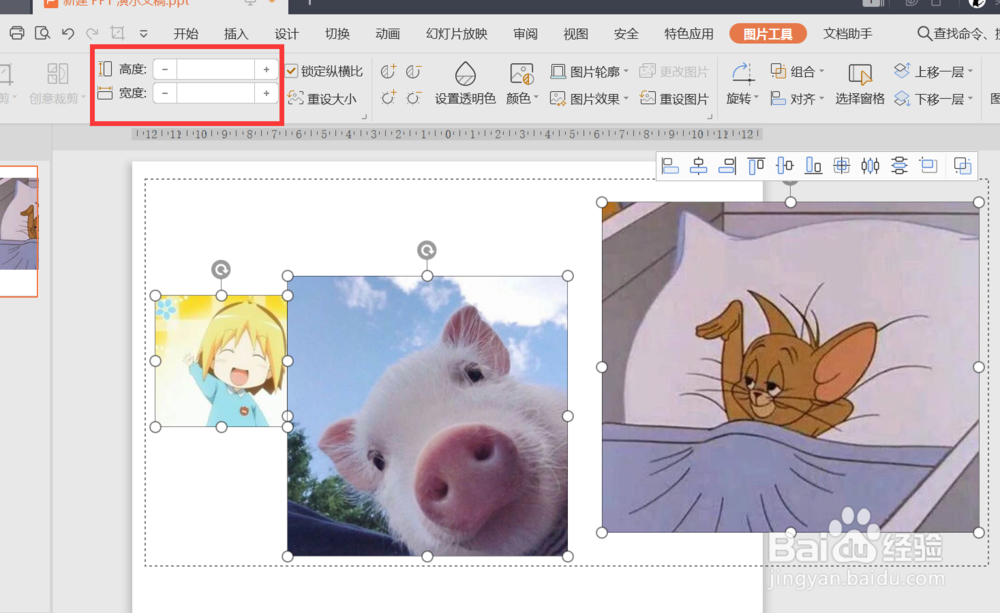
Task: Open the 选择窗格 selection pane
Action: (860, 83)
